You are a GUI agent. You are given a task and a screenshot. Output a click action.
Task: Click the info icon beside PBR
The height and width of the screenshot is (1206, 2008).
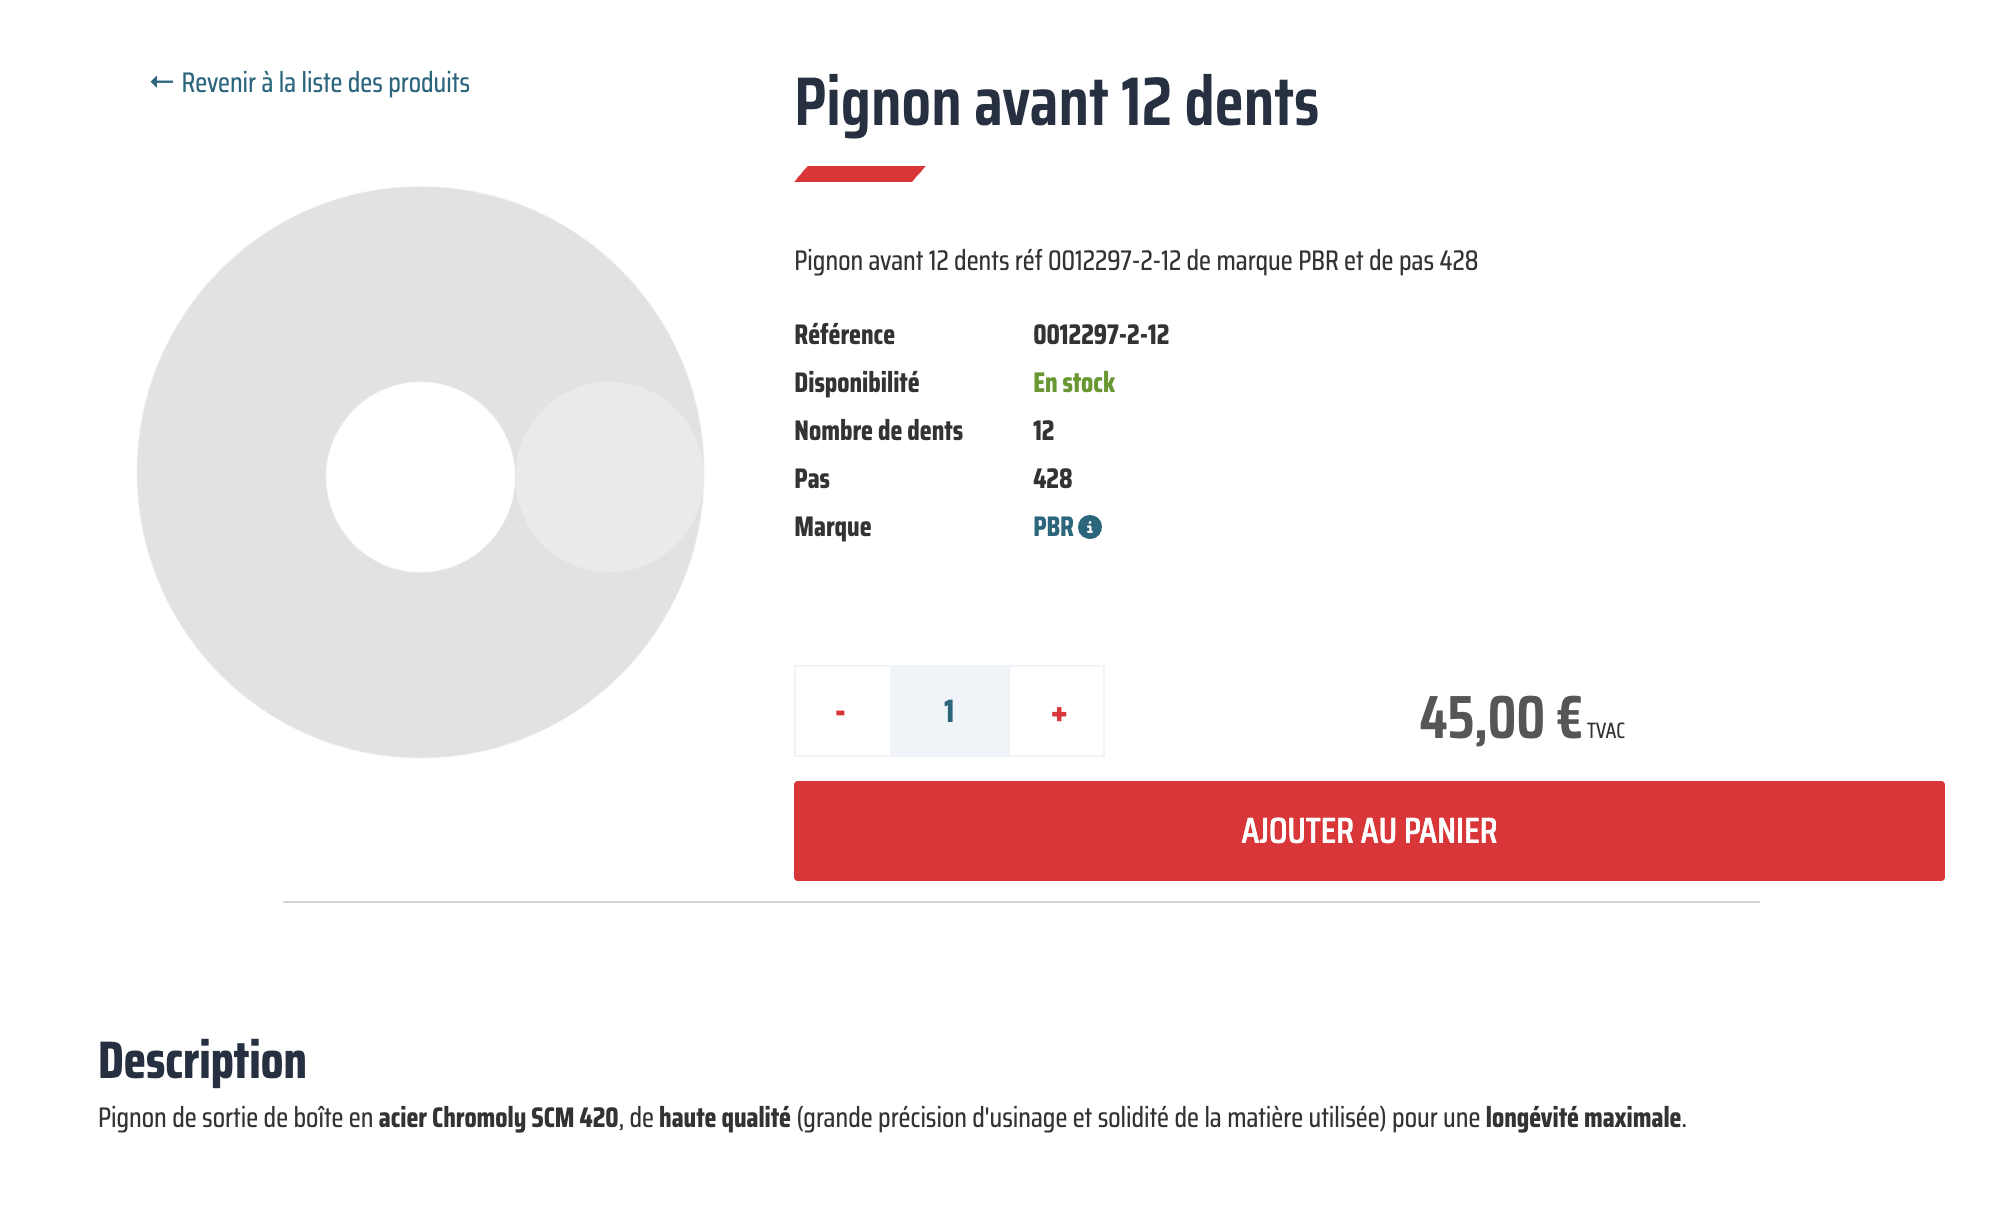pyautogui.click(x=1090, y=527)
